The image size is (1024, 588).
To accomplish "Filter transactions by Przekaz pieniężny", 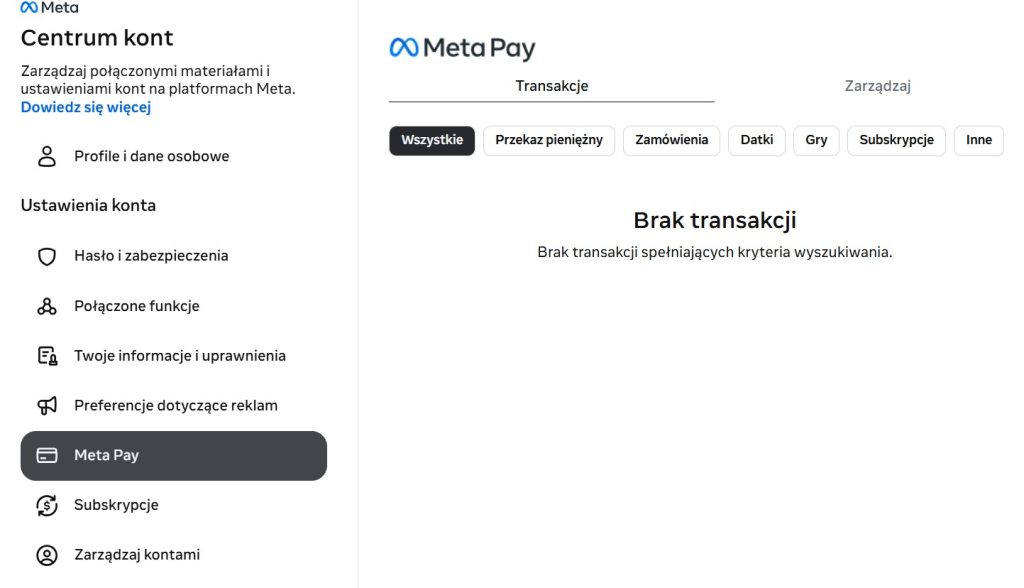I will coord(549,140).
